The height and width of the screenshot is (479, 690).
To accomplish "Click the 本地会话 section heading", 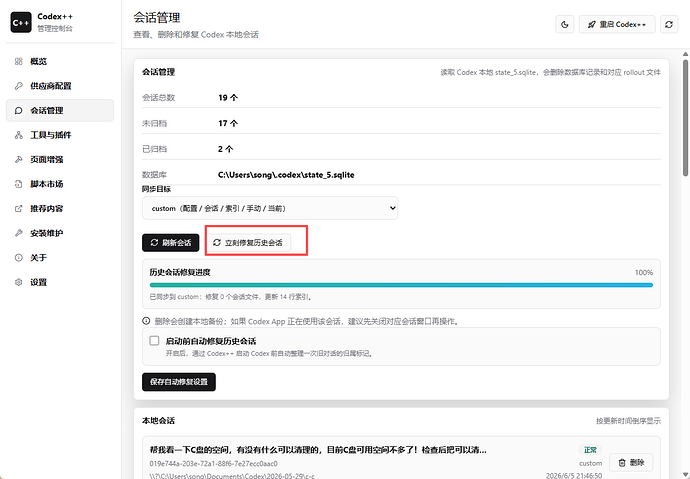I will [158, 420].
